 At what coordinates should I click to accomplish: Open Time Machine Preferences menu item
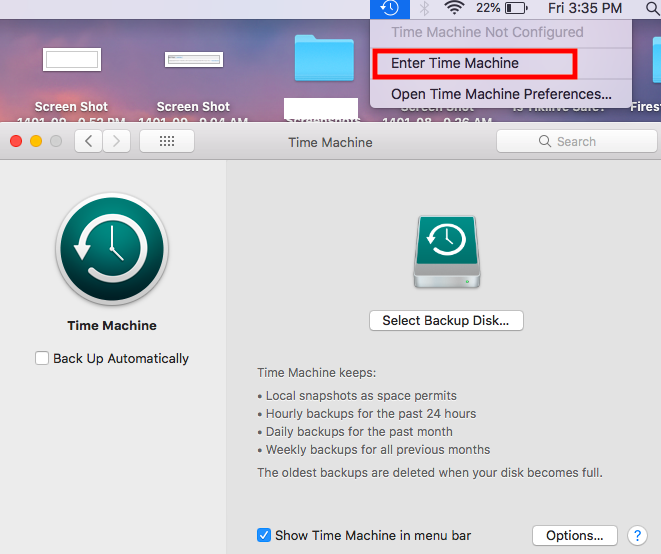(x=501, y=94)
